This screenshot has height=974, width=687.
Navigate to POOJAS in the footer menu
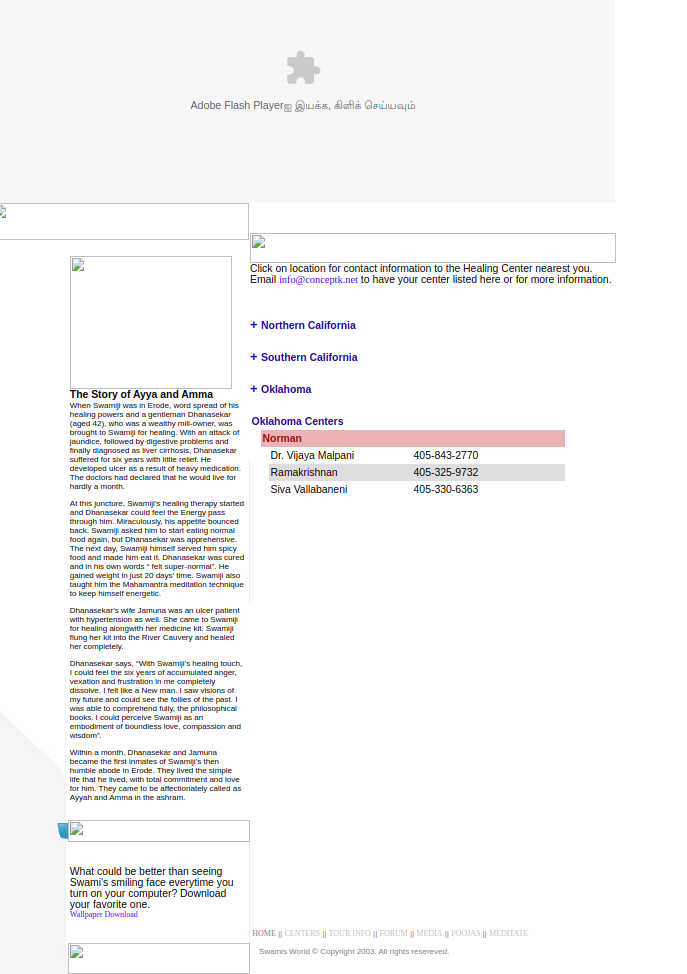[465, 933]
